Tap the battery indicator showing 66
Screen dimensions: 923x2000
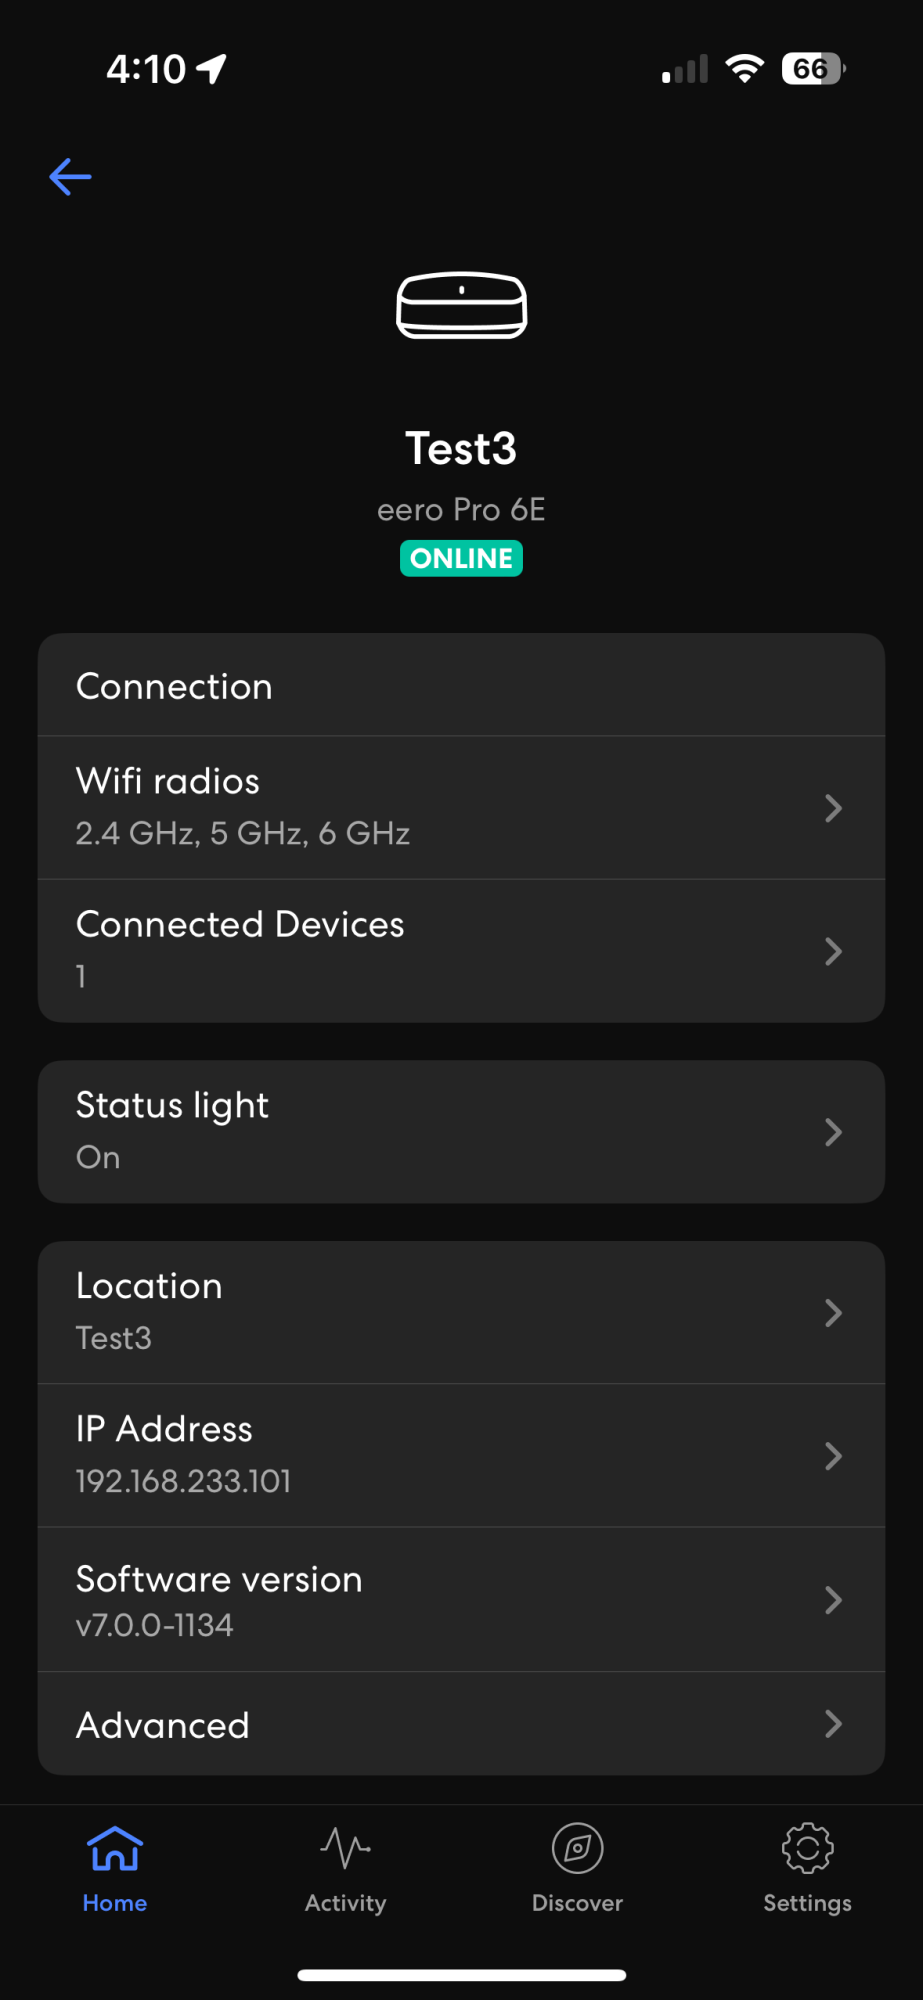click(x=812, y=69)
